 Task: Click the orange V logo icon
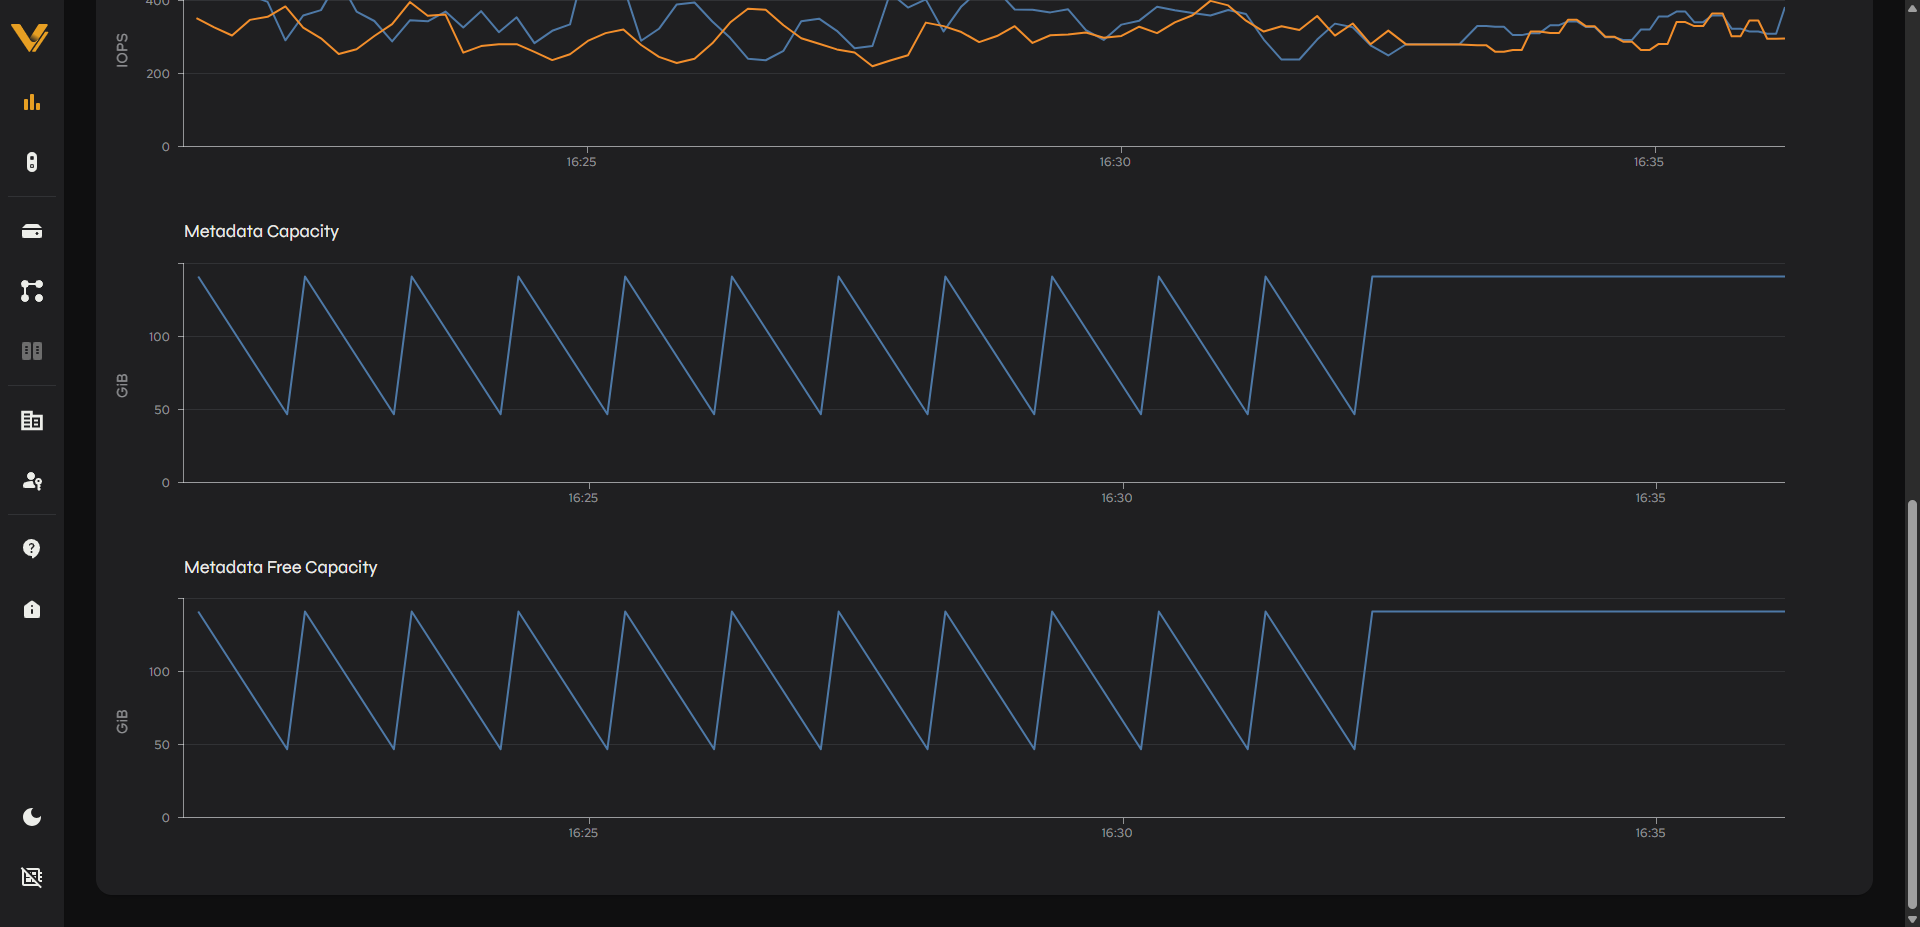[x=30, y=38]
